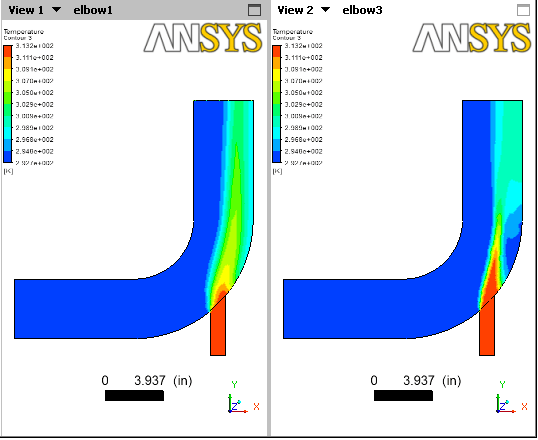Click the View 1 label
Screen dimensions: 538x440
(26, 10)
